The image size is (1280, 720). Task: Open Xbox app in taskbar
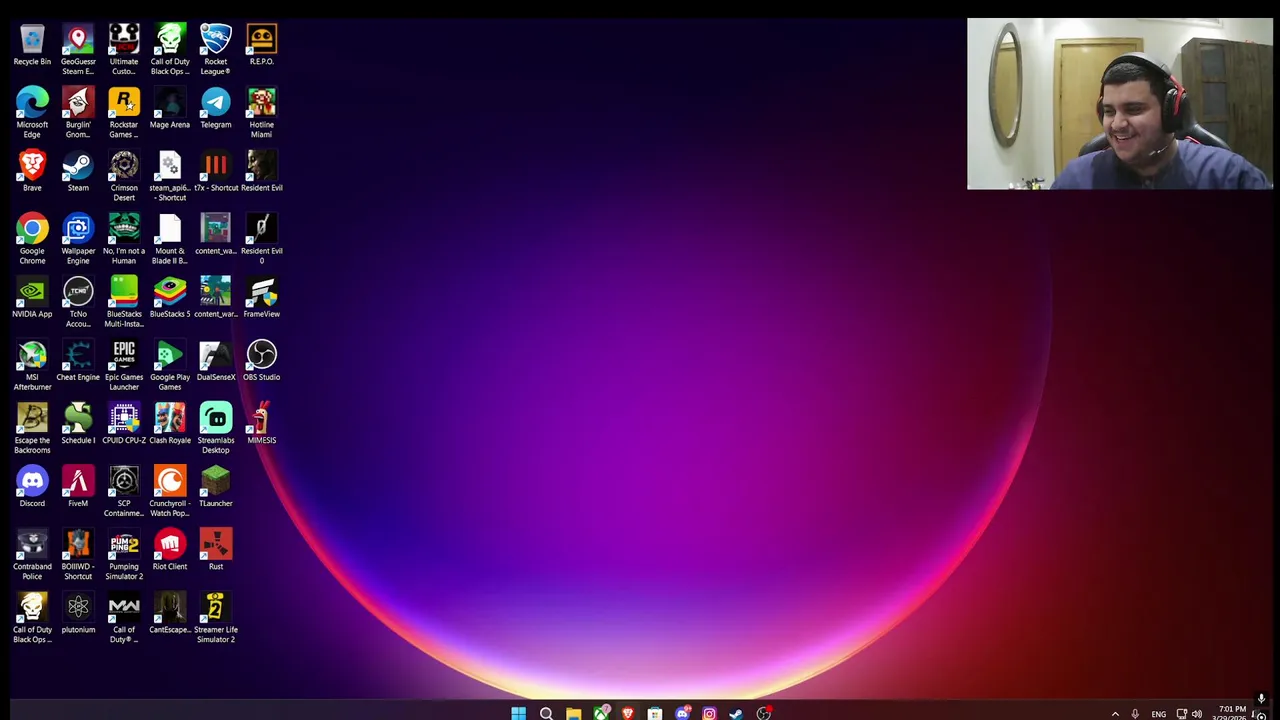coord(600,713)
